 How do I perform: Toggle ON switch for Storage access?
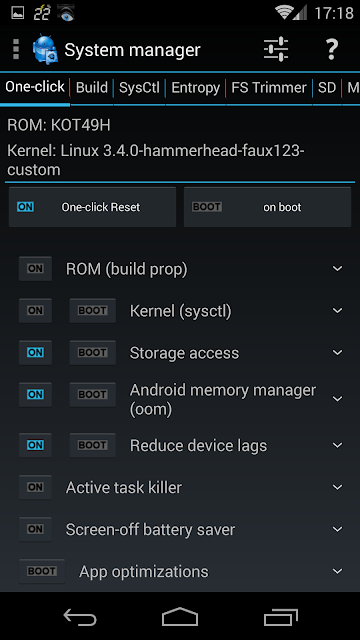(35, 353)
